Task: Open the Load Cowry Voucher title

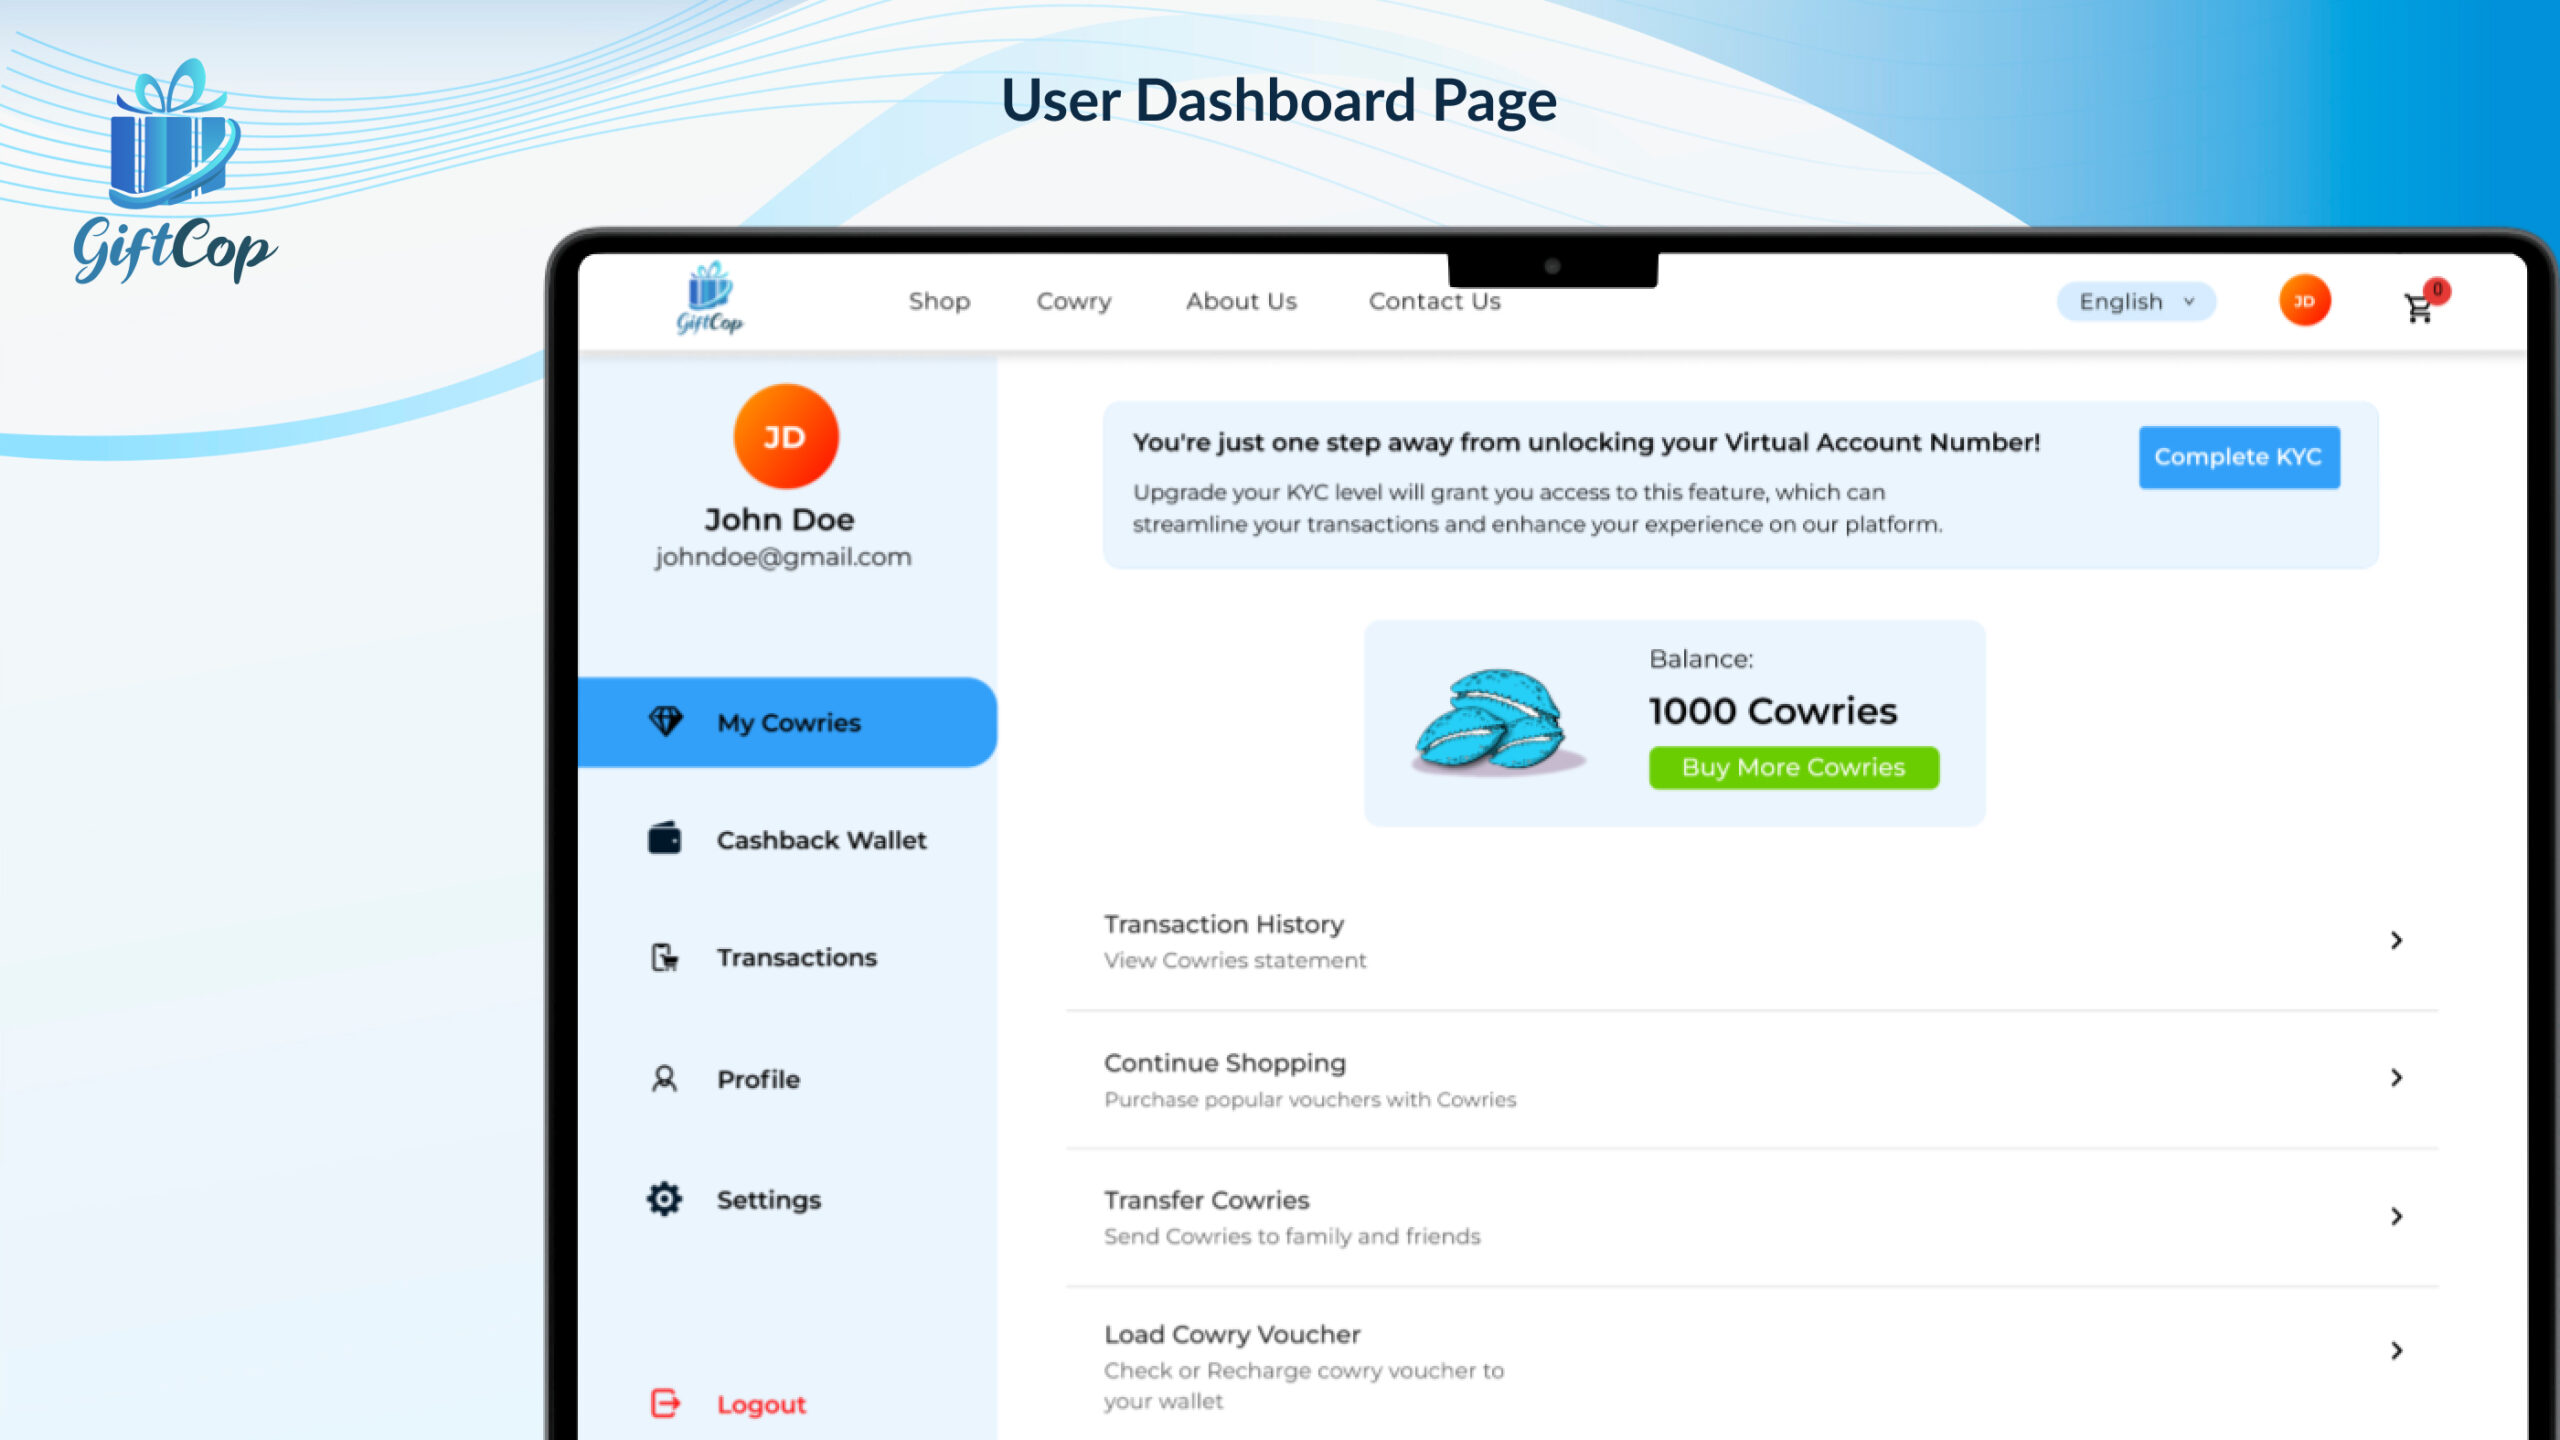Action: [x=1232, y=1335]
